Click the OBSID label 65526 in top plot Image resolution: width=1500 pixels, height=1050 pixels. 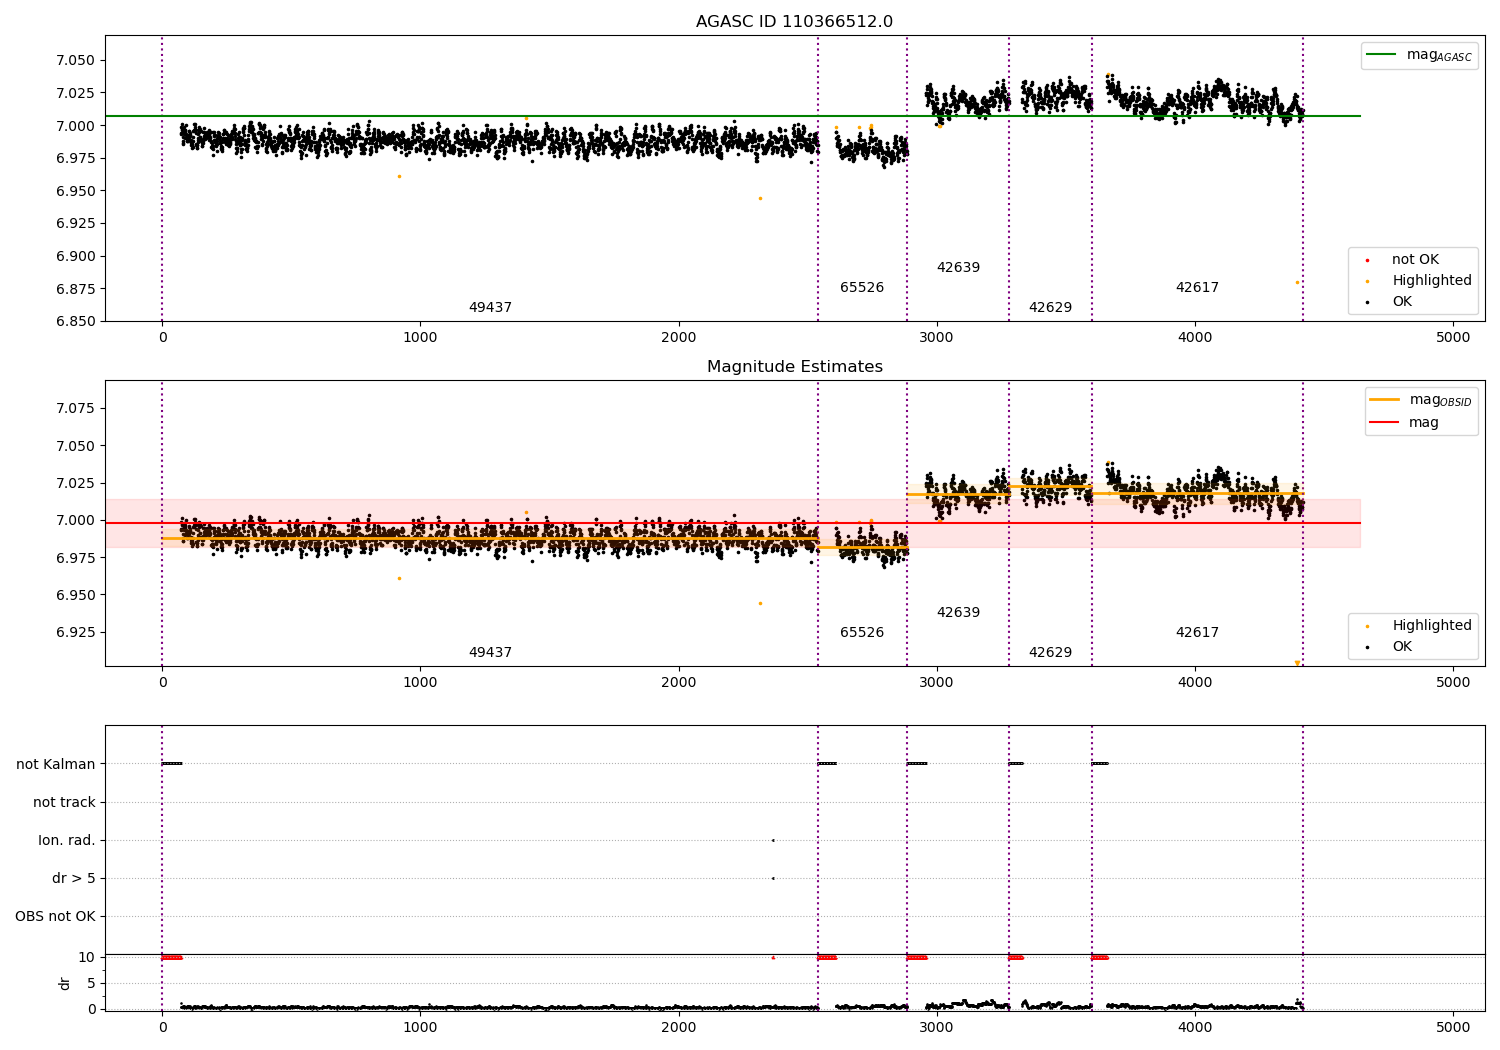pos(862,288)
